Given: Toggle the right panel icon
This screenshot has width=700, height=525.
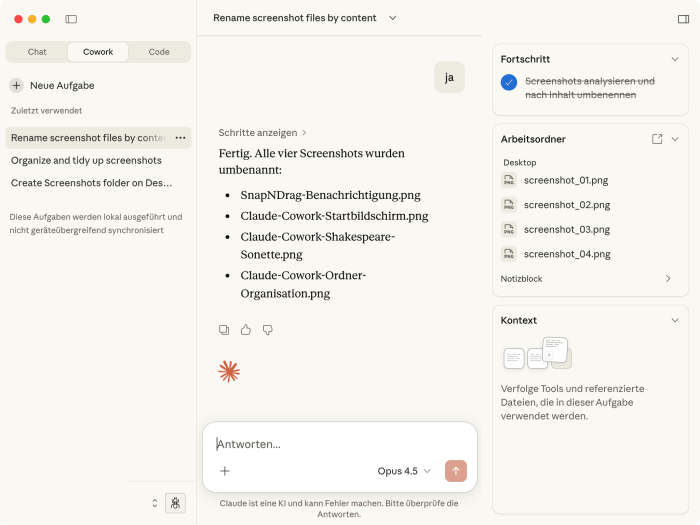Looking at the screenshot, I should click(683, 19).
